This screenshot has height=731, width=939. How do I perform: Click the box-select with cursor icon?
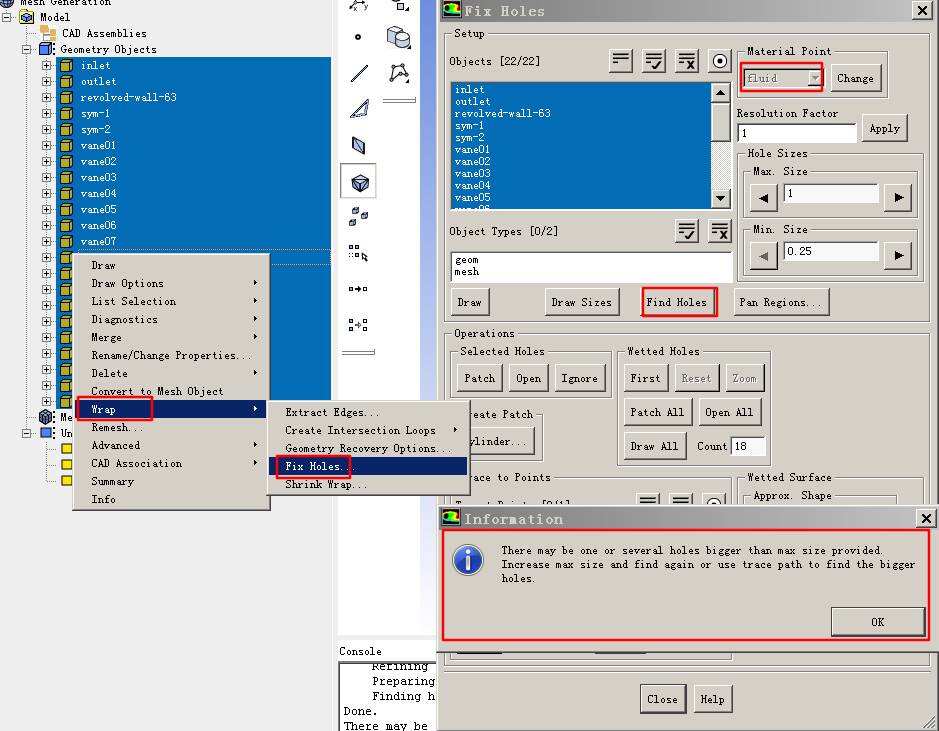click(x=358, y=253)
